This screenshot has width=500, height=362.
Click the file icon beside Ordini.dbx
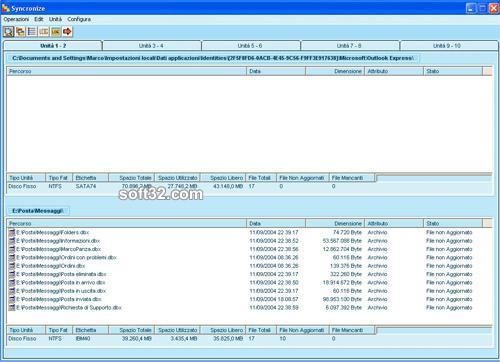click(12, 266)
